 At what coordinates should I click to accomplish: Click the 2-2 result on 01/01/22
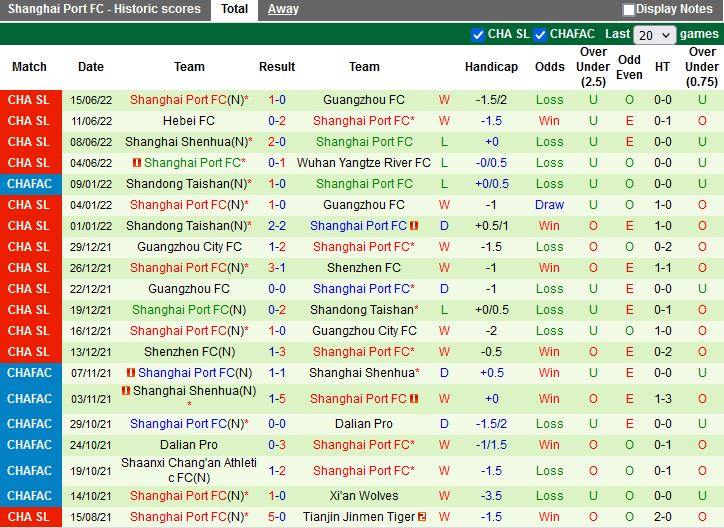tap(277, 226)
